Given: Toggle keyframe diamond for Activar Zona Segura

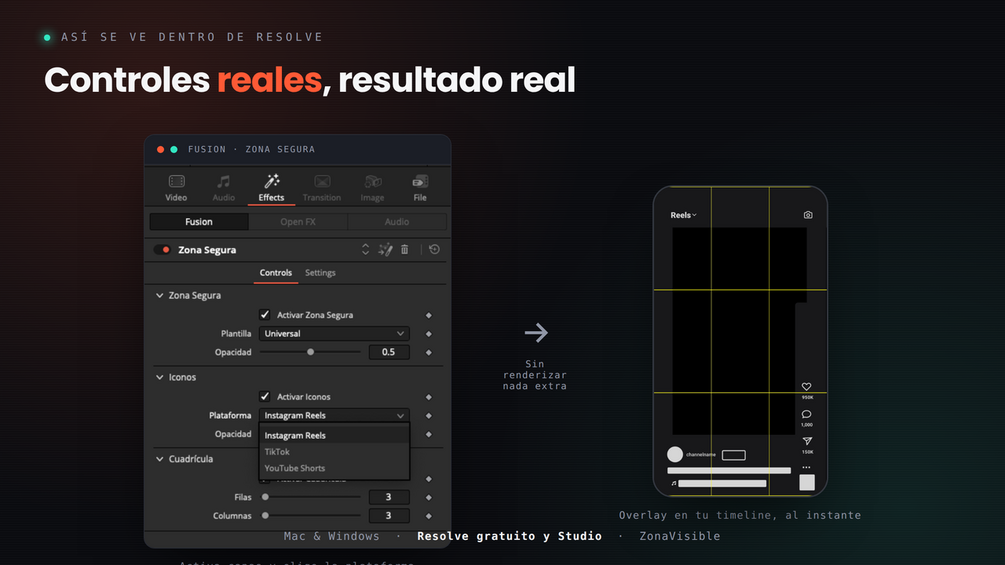Looking at the screenshot, I should [429, 315].
